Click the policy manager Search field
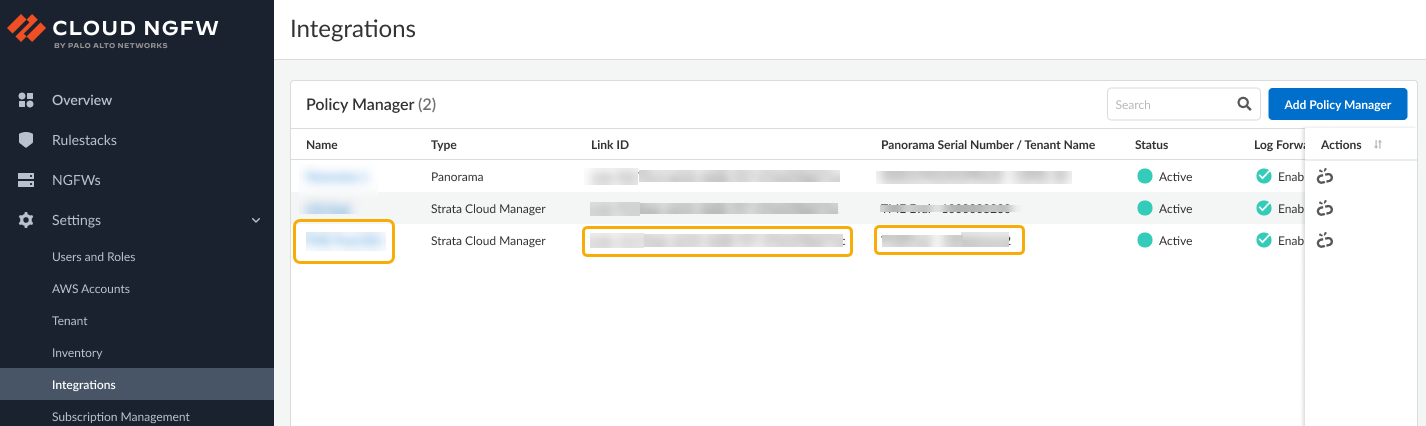This screenshot has width=1426, height=426. (1170, 104)
